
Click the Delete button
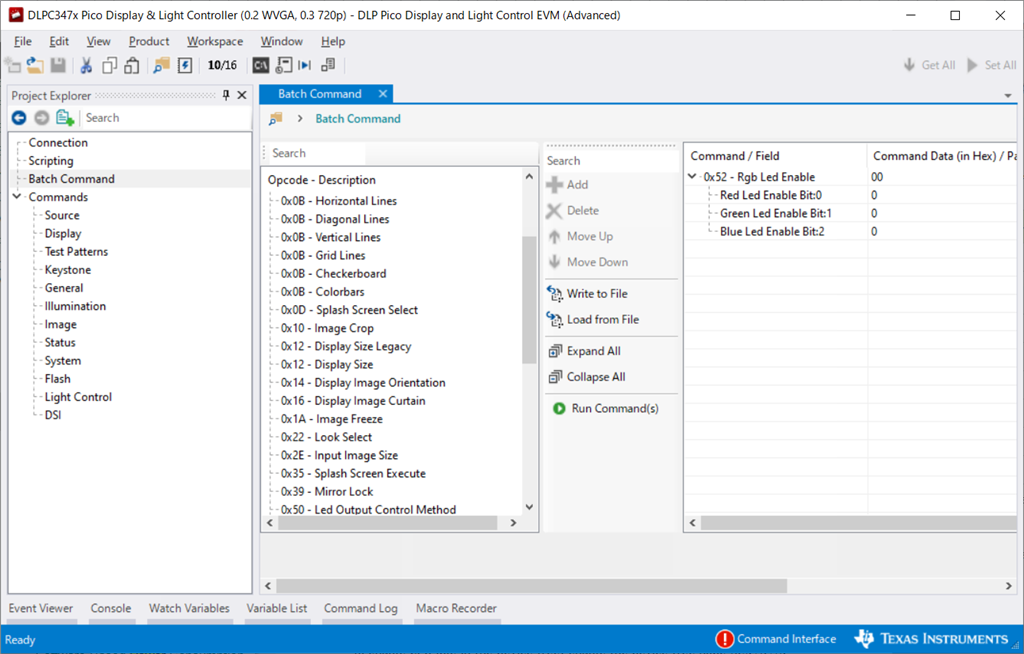[573, 210]
